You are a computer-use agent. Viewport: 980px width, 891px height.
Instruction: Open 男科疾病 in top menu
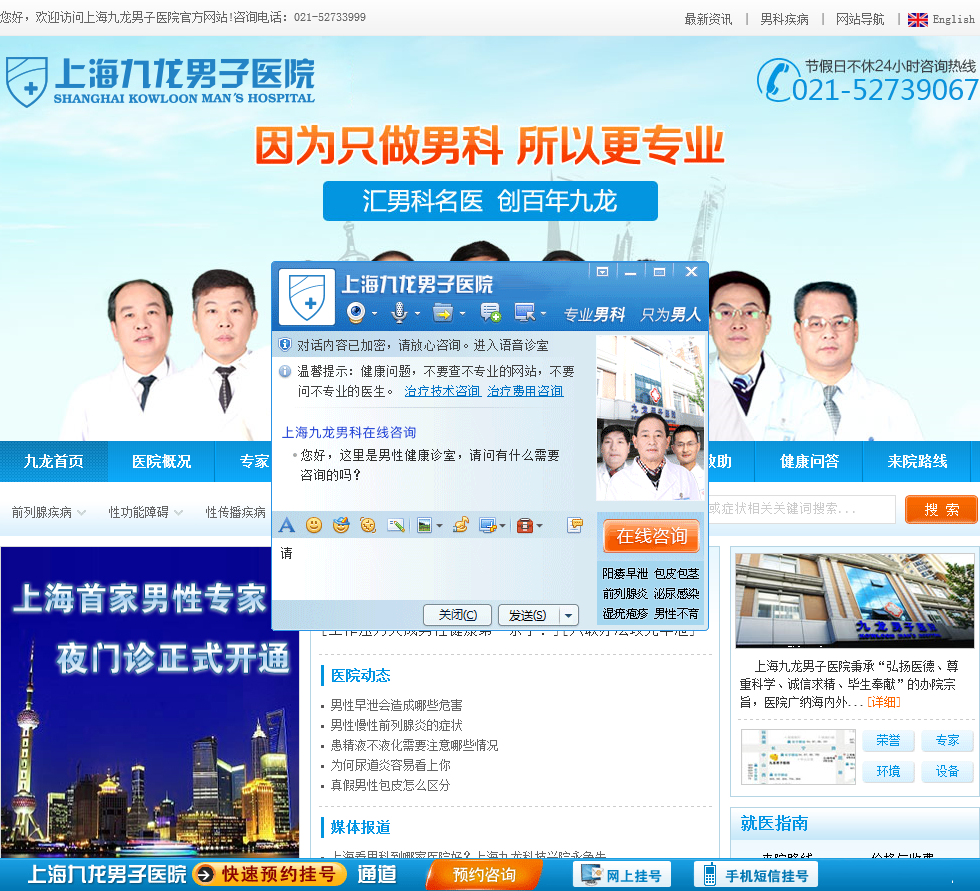pyautogui.click(x=784, y=19)
